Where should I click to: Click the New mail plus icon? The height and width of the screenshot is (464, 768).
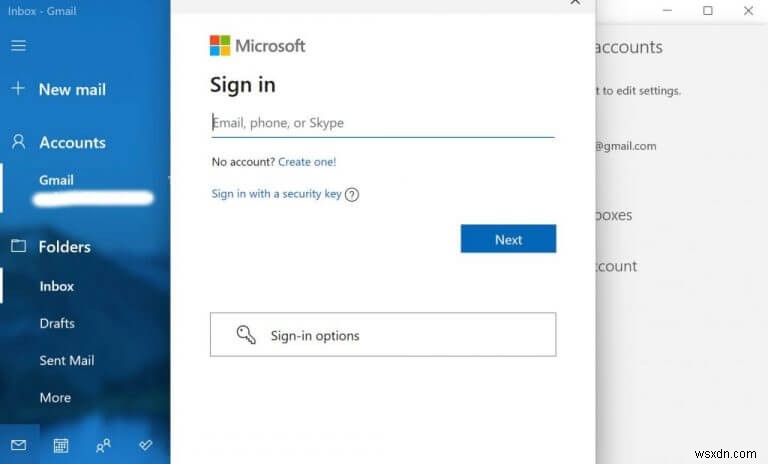click(18, 88)
